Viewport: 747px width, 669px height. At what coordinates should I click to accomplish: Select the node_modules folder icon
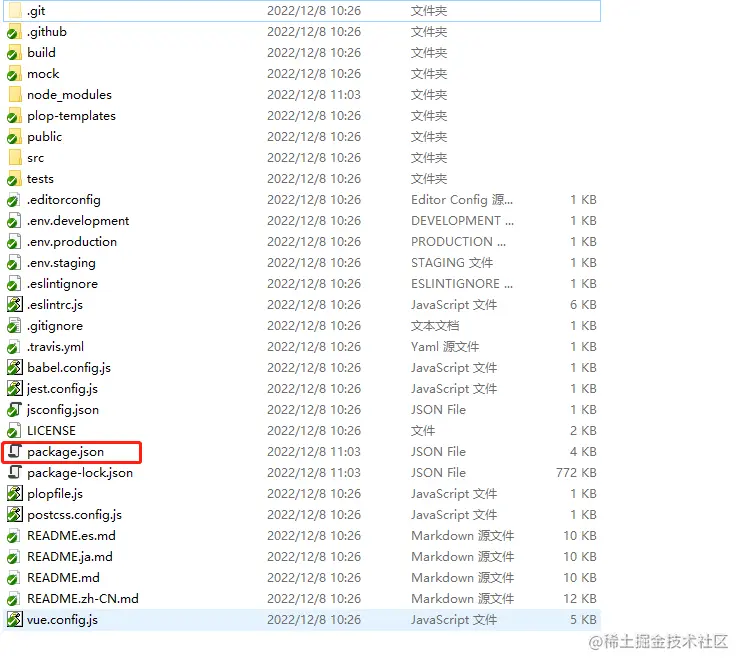pos(15,94)
